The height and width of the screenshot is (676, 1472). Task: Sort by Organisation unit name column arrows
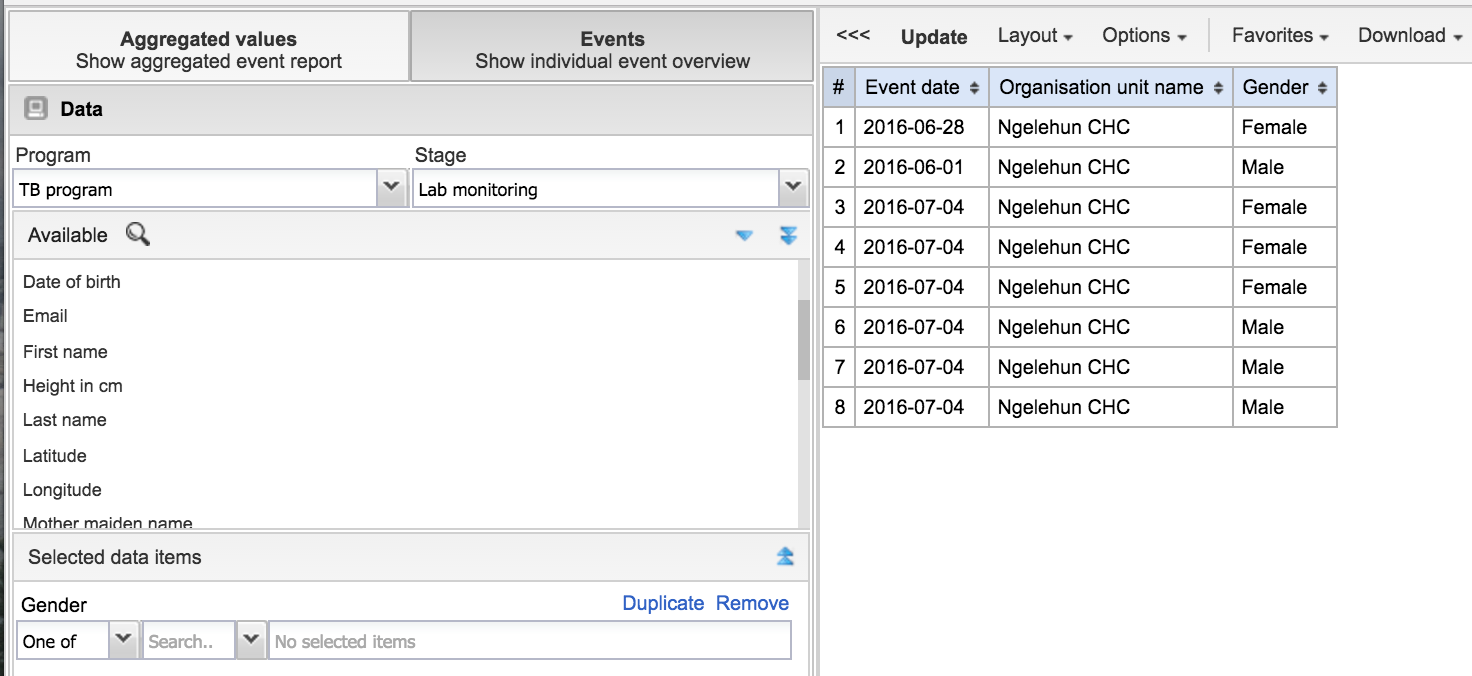pyautogui.click(x=1218, y=88)
